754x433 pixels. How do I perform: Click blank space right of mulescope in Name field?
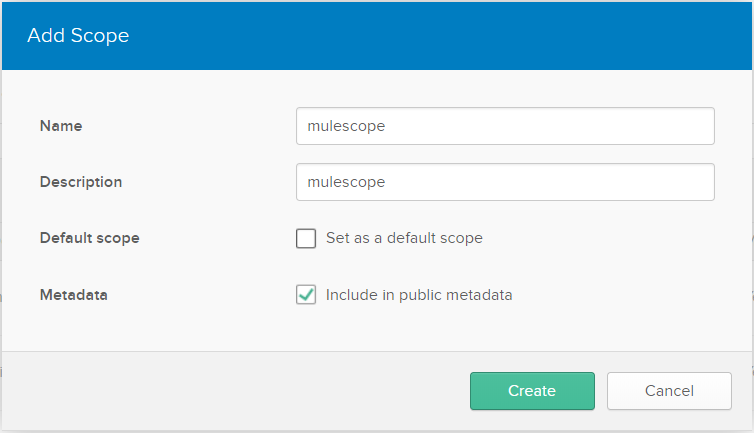[560, 126]
